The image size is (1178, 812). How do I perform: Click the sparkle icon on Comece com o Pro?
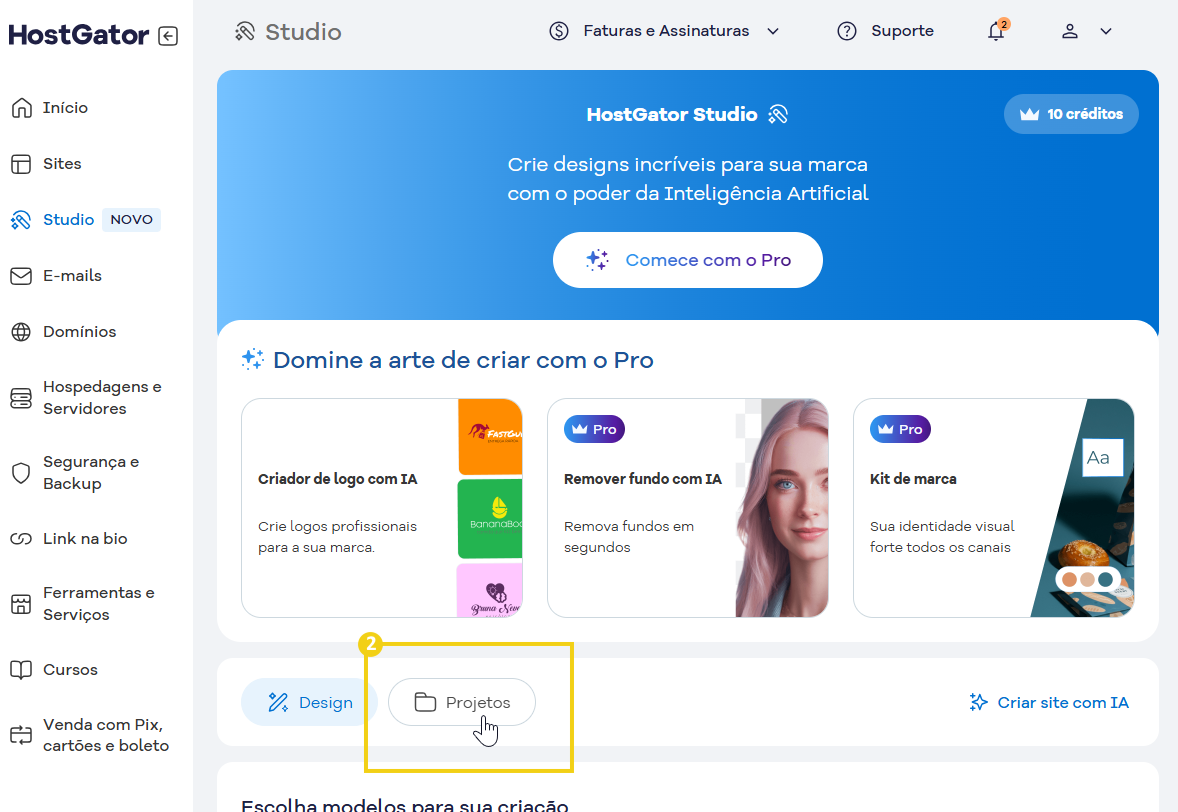[597, 260]
